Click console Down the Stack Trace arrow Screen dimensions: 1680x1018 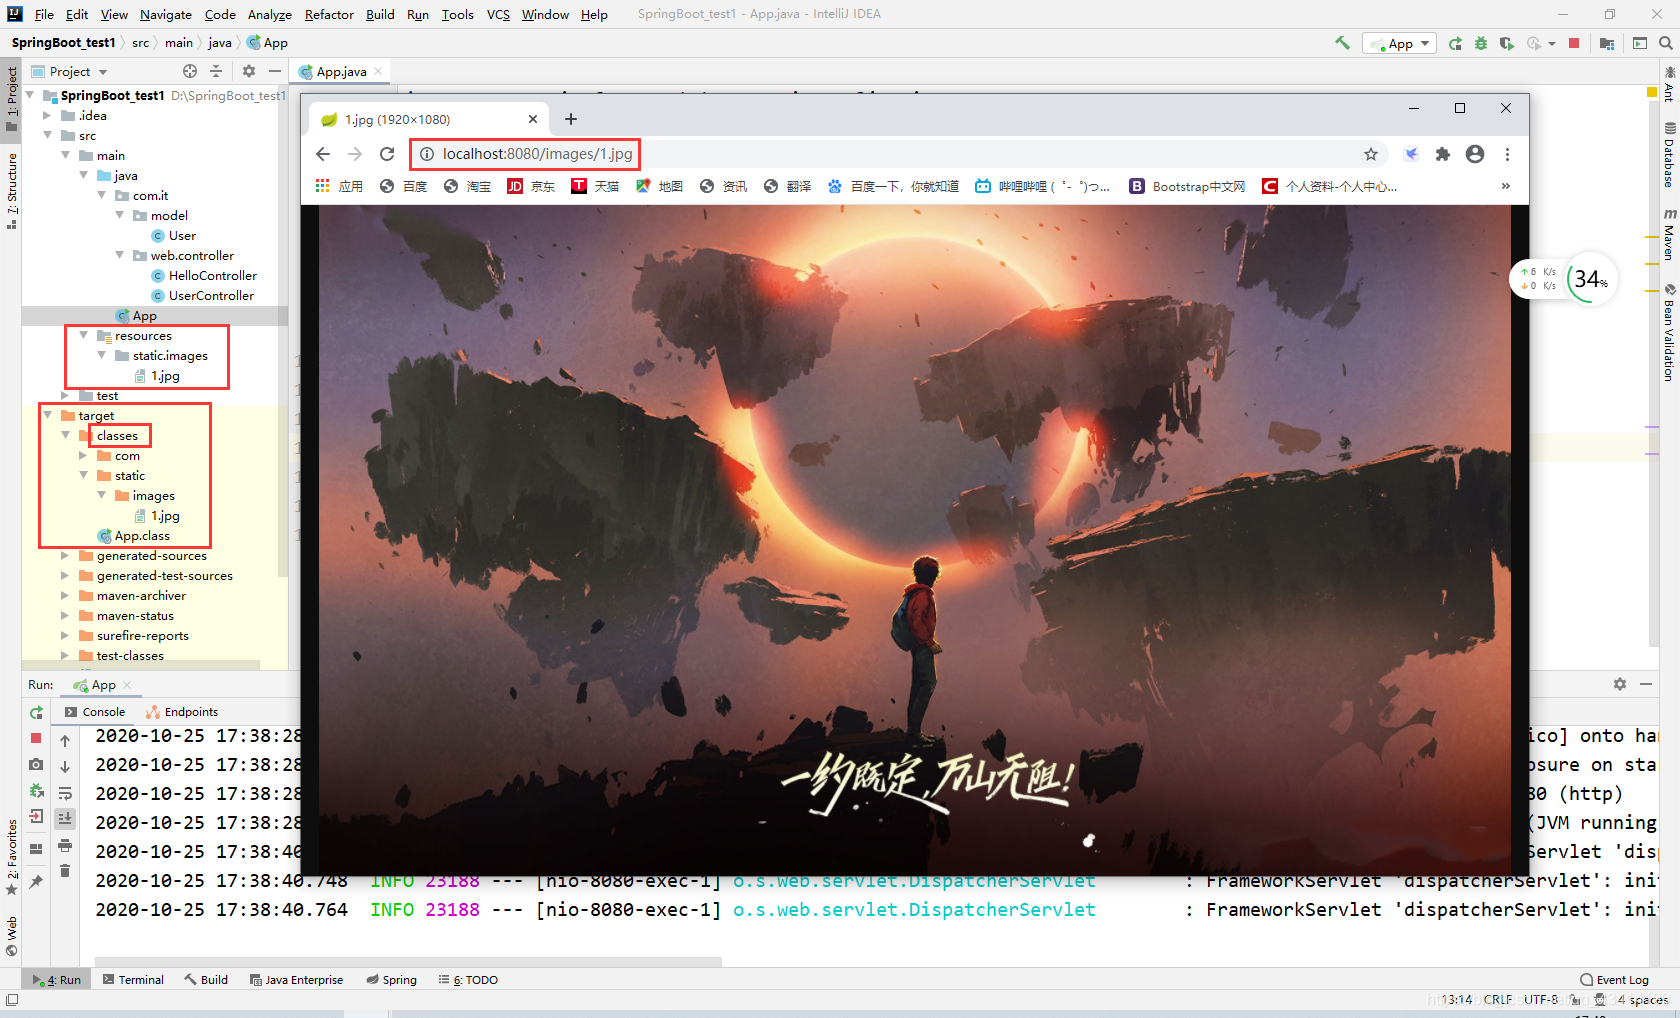[65, 767]
